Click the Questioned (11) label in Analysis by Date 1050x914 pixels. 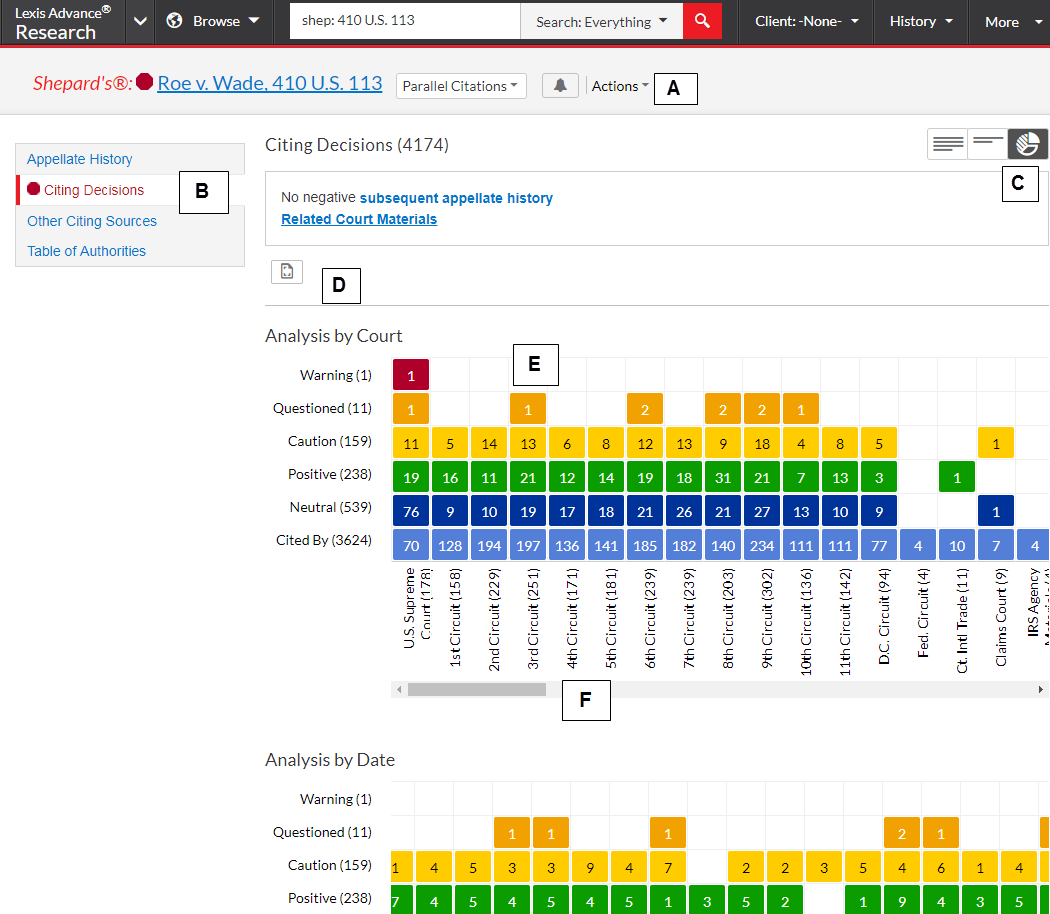click(x=322, y=832)
